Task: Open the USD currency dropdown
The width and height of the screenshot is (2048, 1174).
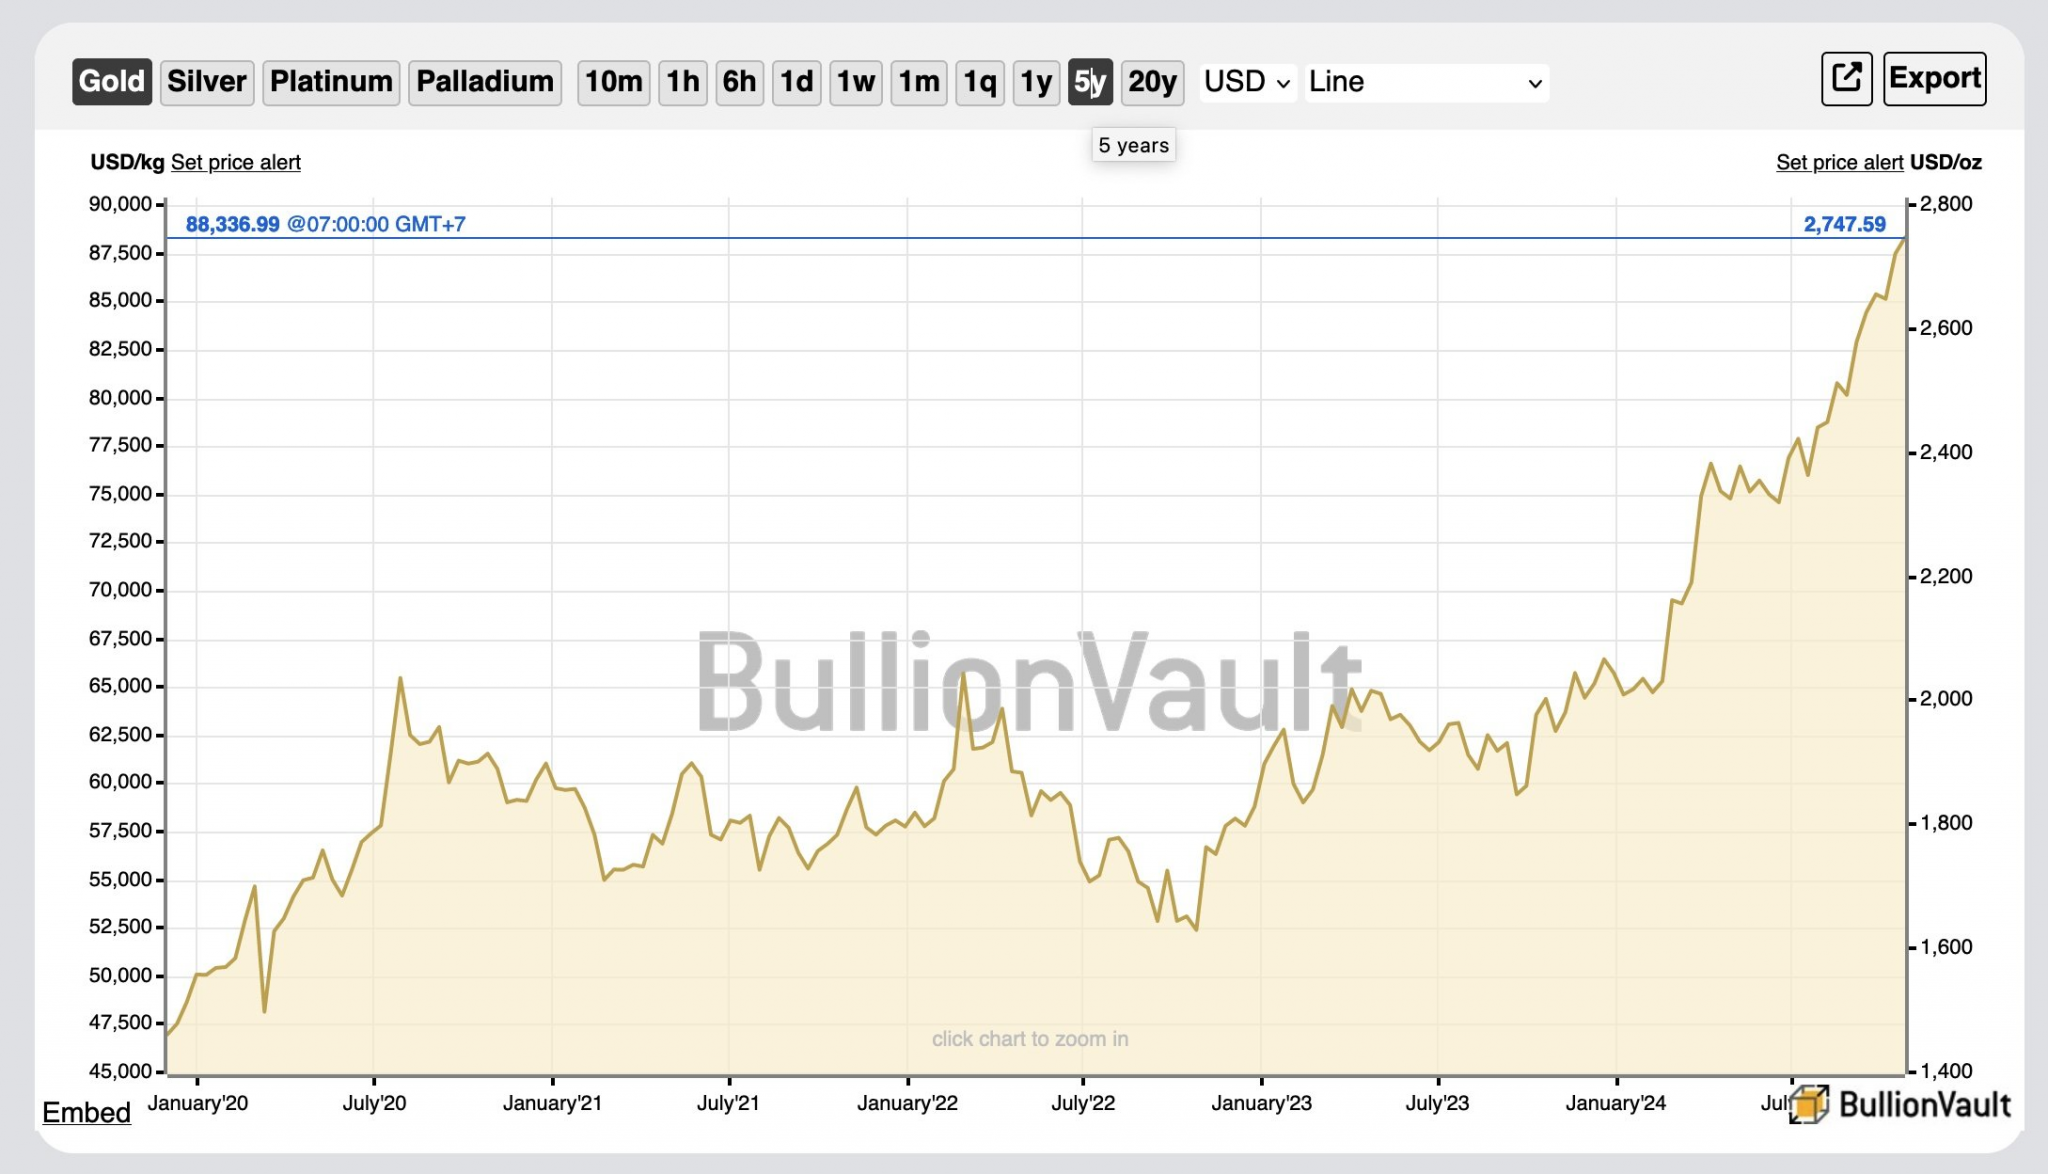Action: pos(1247,82)
